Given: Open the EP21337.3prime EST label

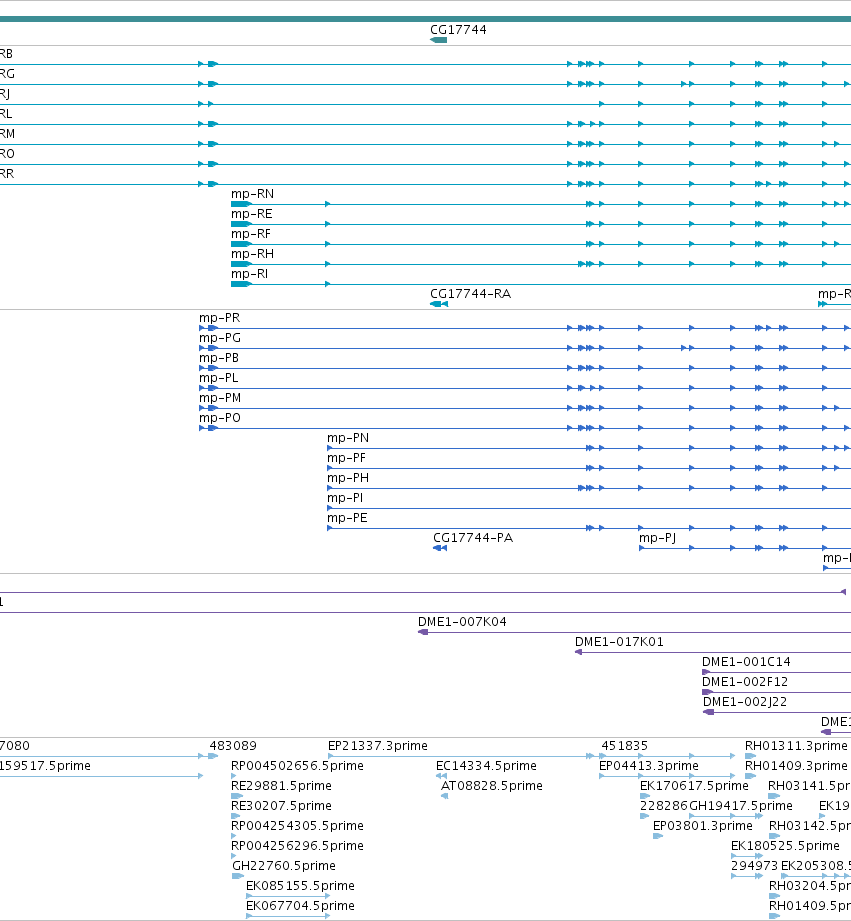Looking at the screenshot, I should coord(378,745).
